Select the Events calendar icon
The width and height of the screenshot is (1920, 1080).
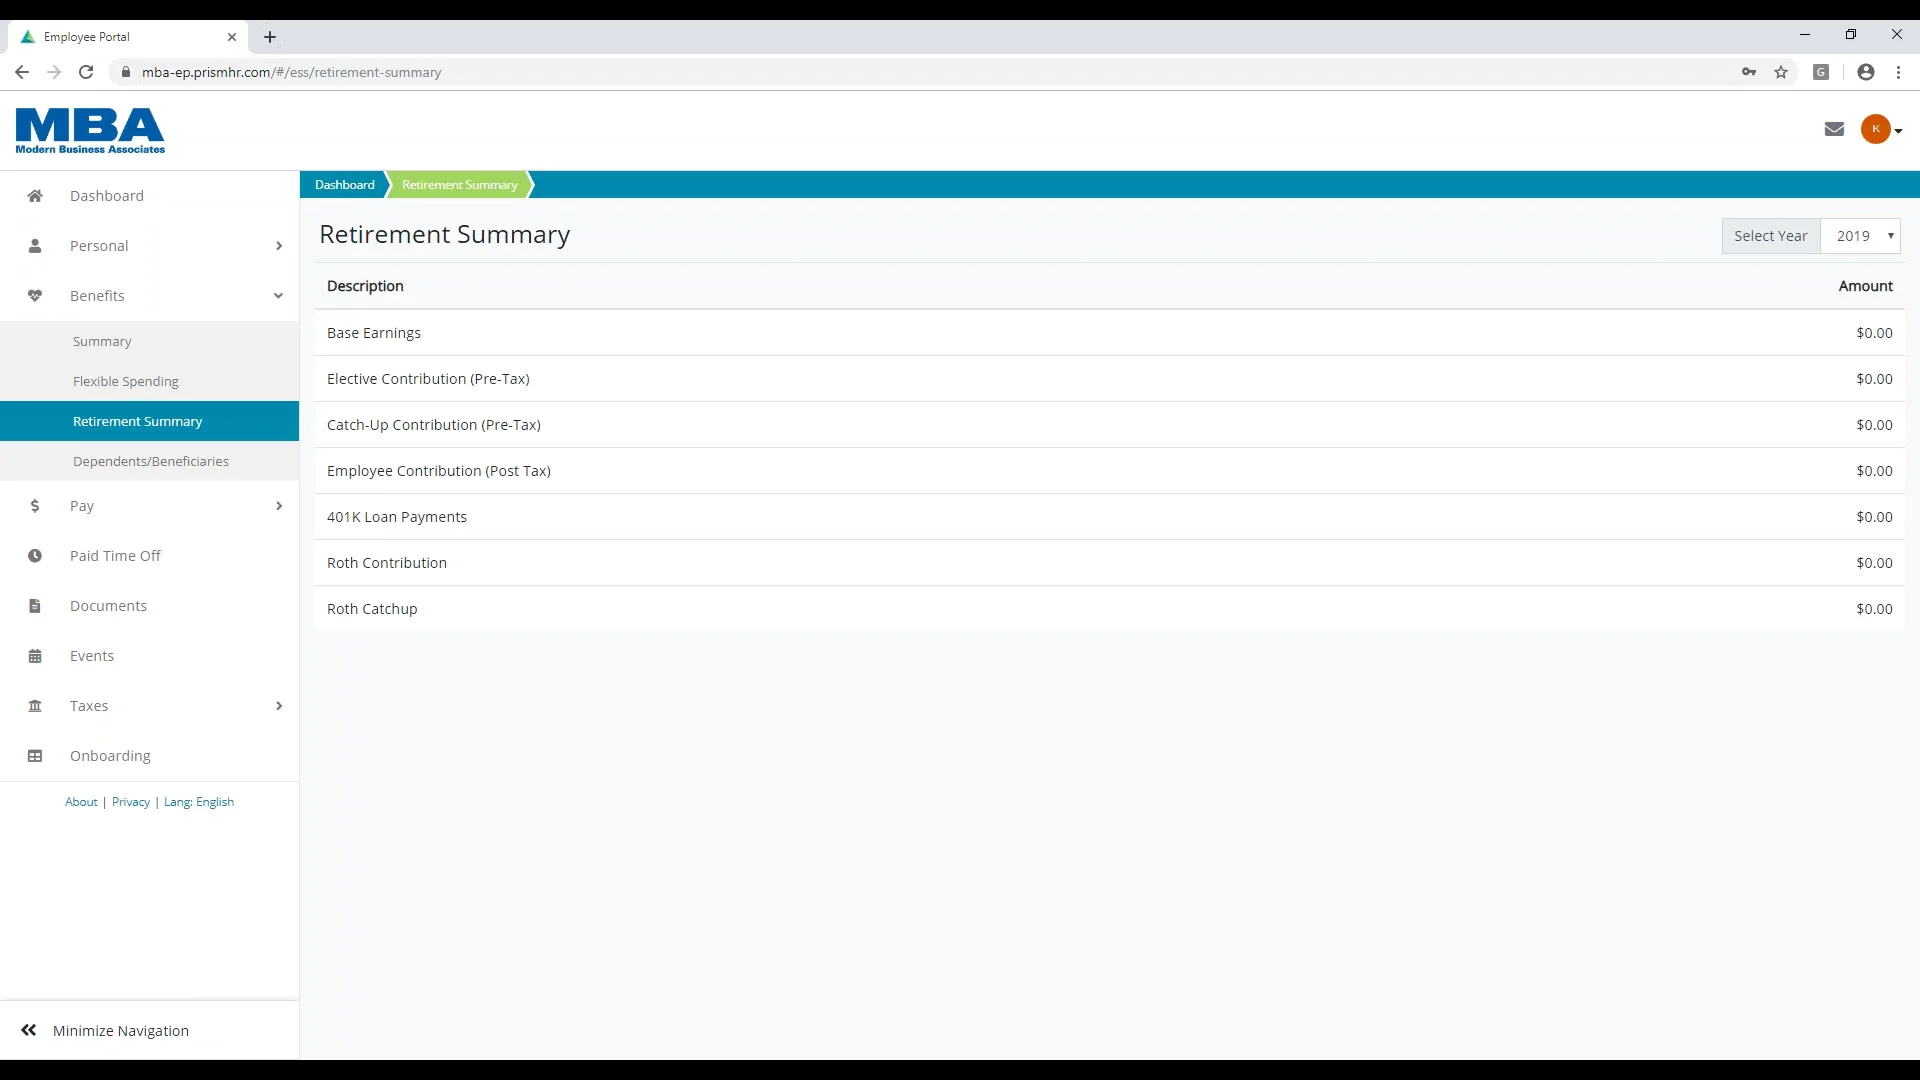coord(35,655)
